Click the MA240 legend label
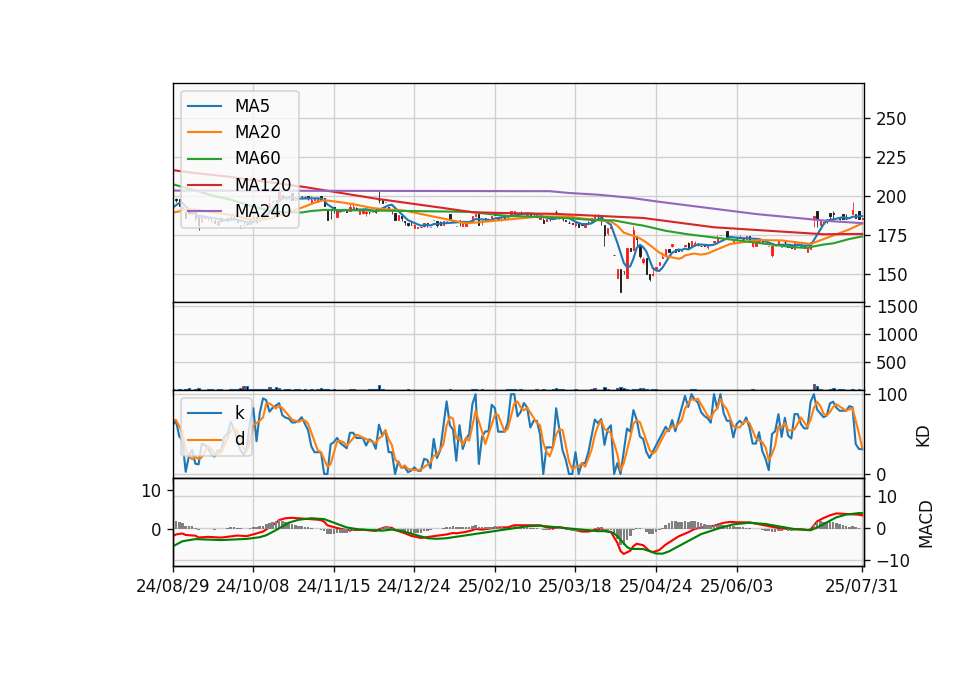The image size is (960, 690). point(263,211)
